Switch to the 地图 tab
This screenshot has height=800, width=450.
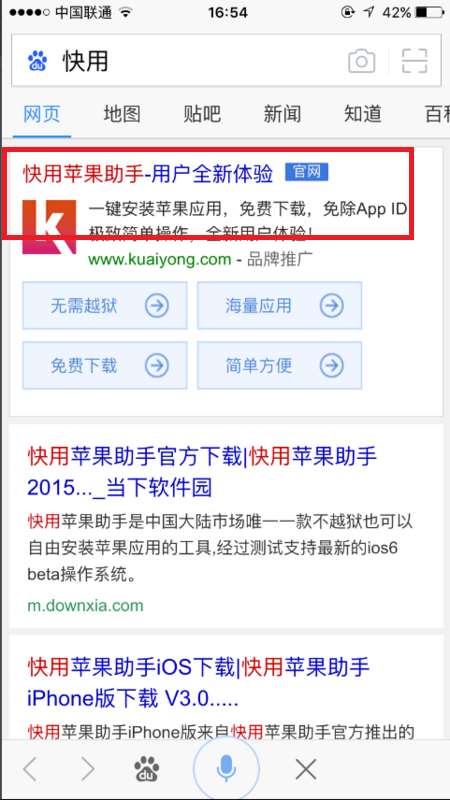pos(122,114)
